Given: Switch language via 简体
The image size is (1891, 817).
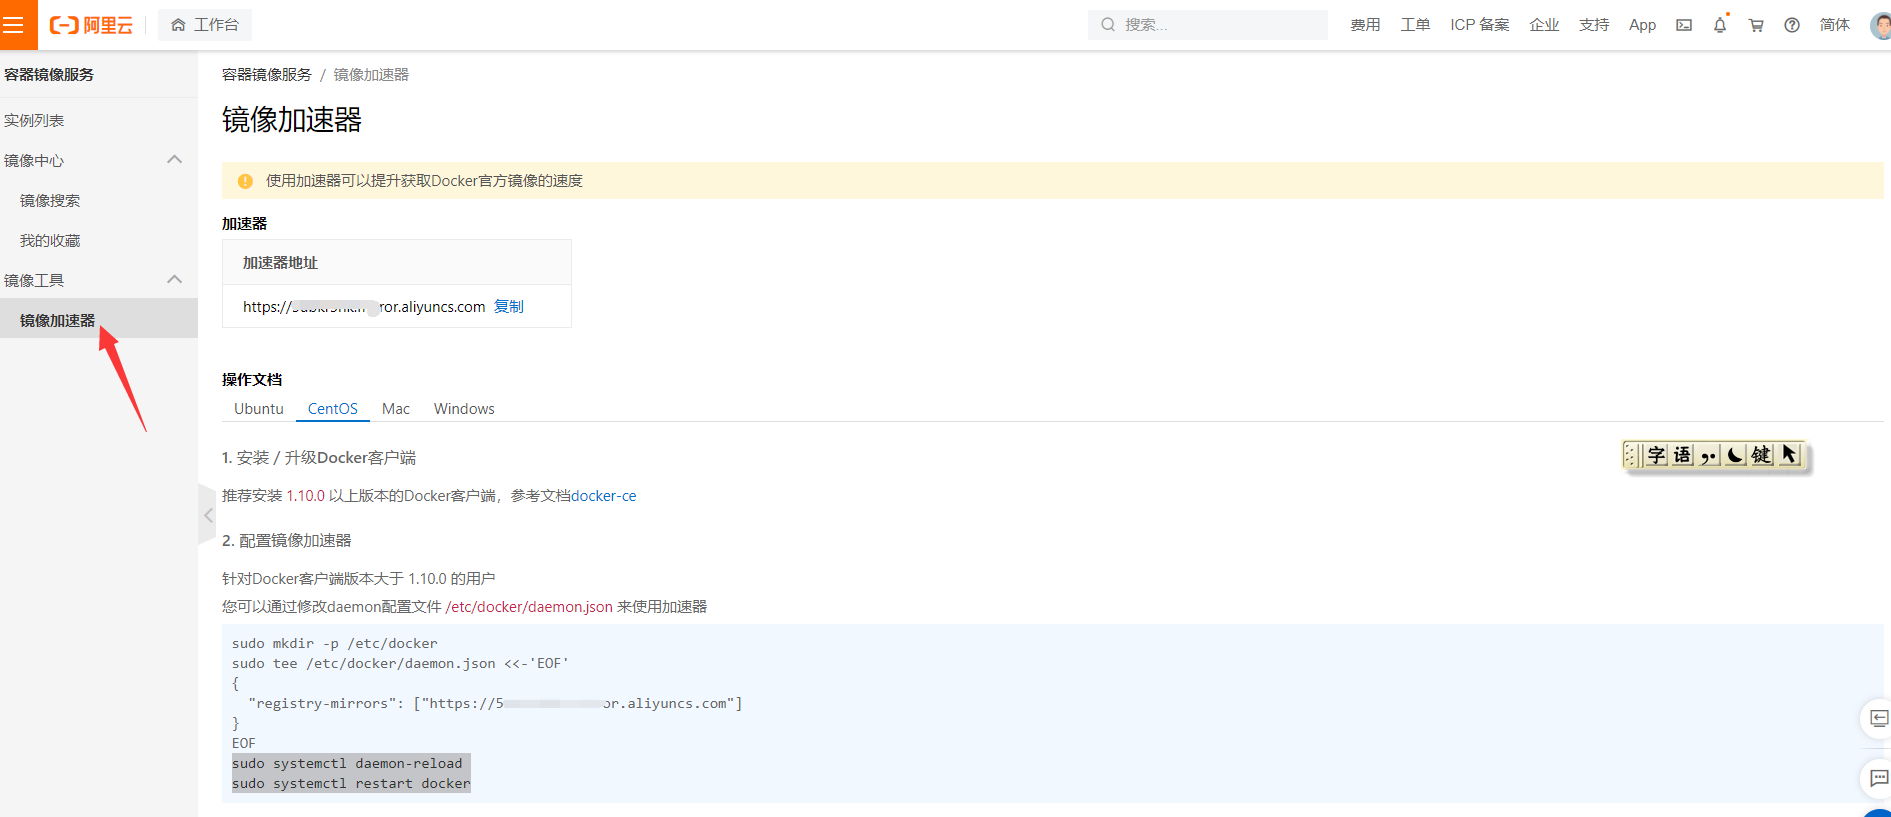Looking at the screenshot, I should pyautogui.click(x=1835, y=25).
